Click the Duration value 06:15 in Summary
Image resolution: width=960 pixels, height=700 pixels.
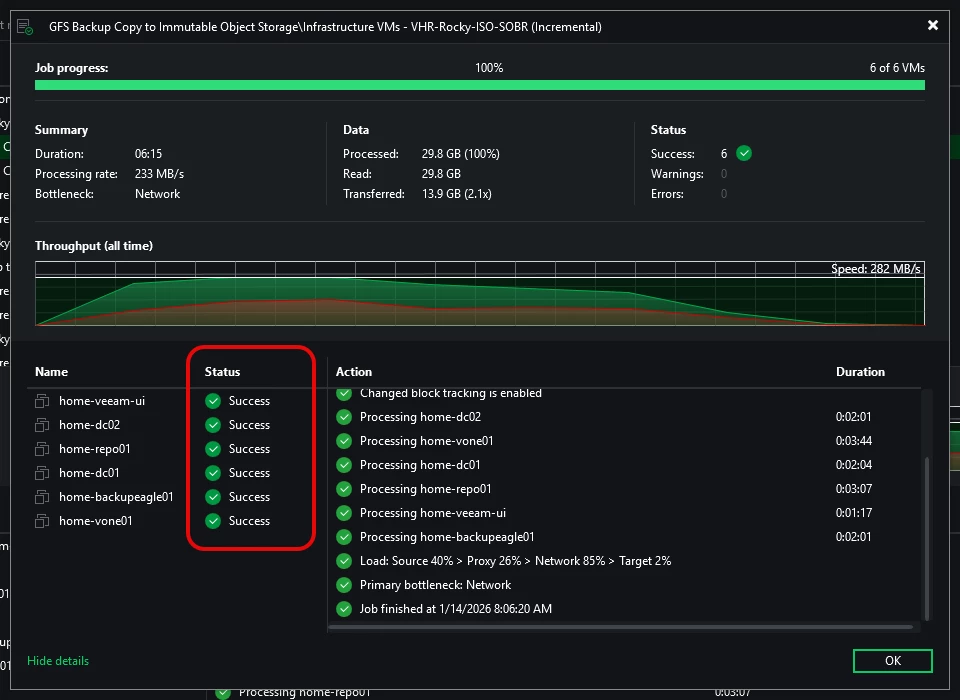pyautogui.click(x=148, y=154)
